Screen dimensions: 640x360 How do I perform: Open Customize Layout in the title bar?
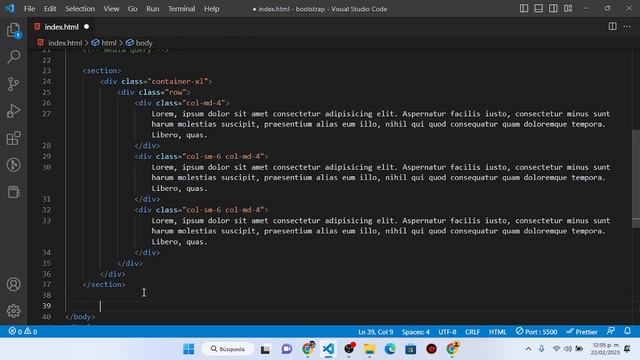(x=568, y=9)
